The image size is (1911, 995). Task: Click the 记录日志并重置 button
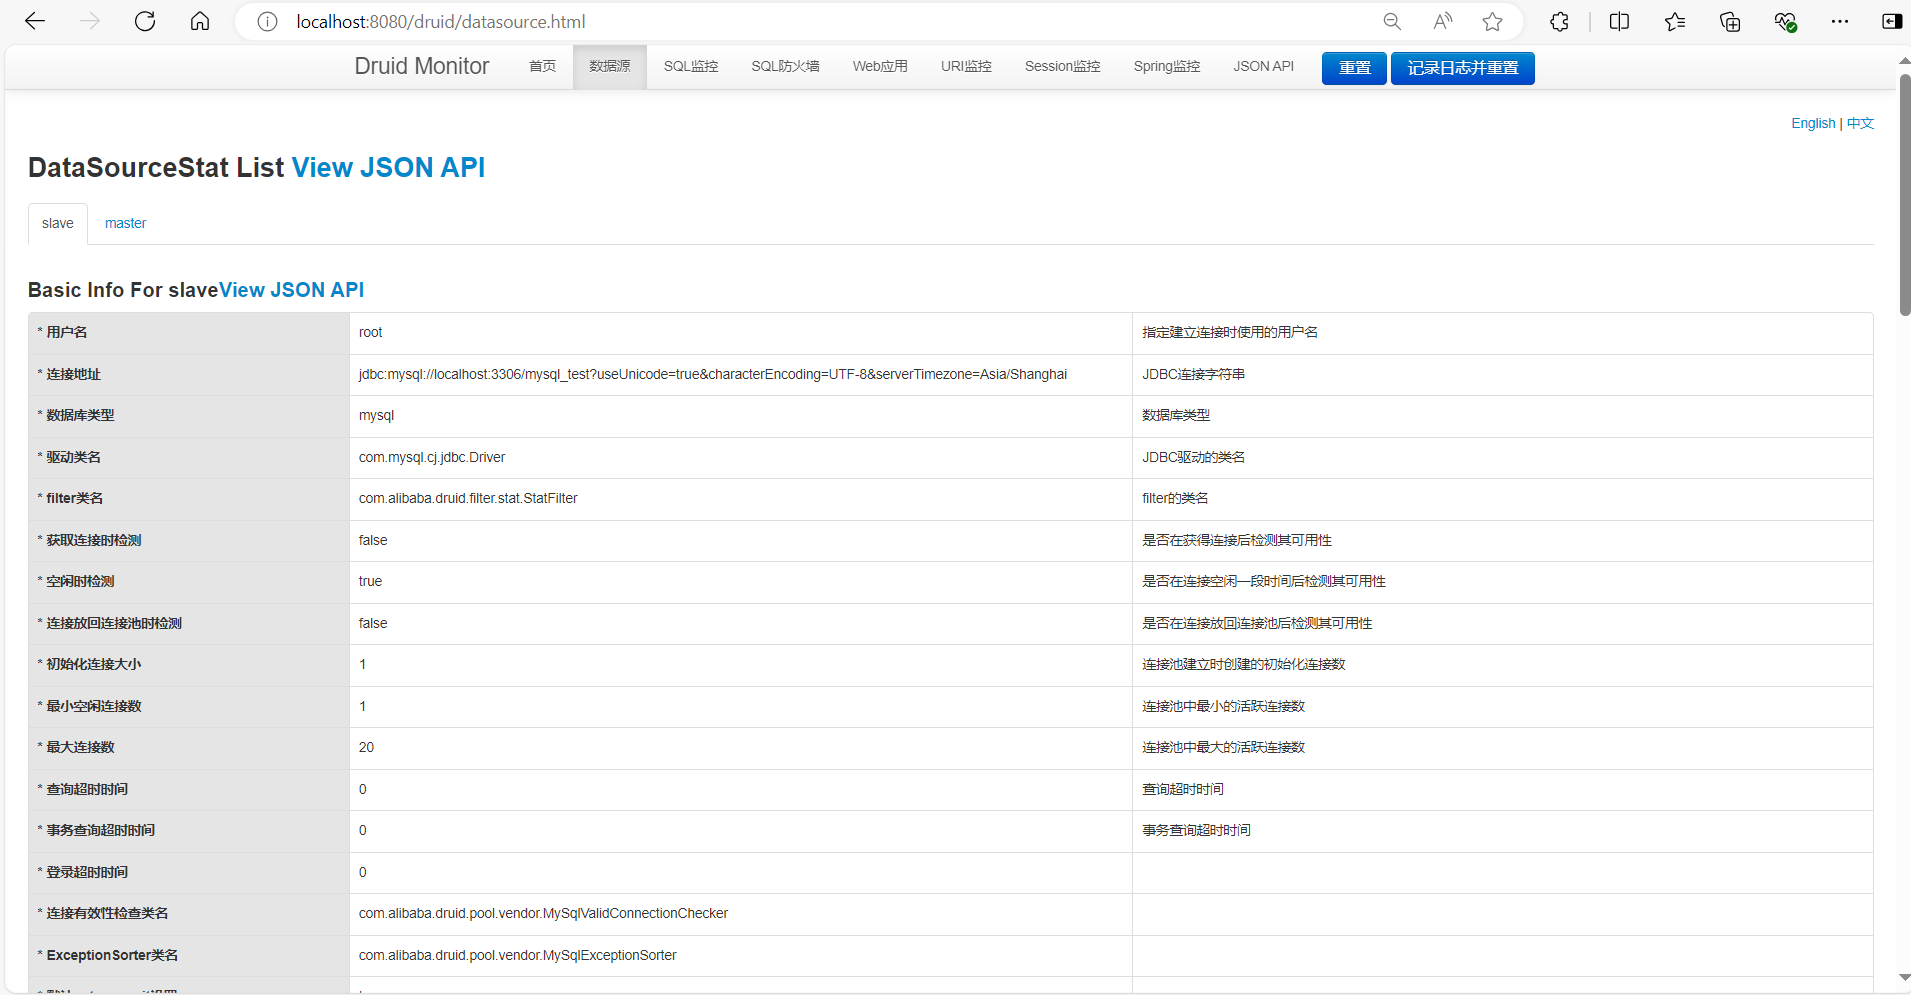tap(1463, 68)
